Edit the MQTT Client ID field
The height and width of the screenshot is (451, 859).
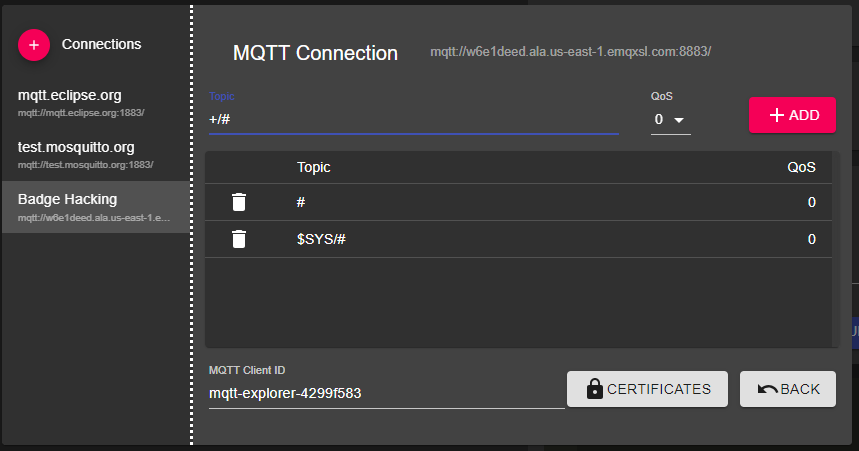[385, 393]
